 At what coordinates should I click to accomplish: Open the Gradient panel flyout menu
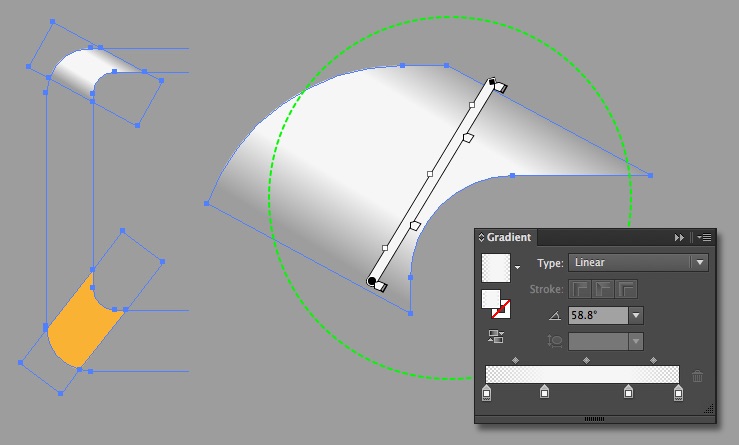click(x=704, y=237)
